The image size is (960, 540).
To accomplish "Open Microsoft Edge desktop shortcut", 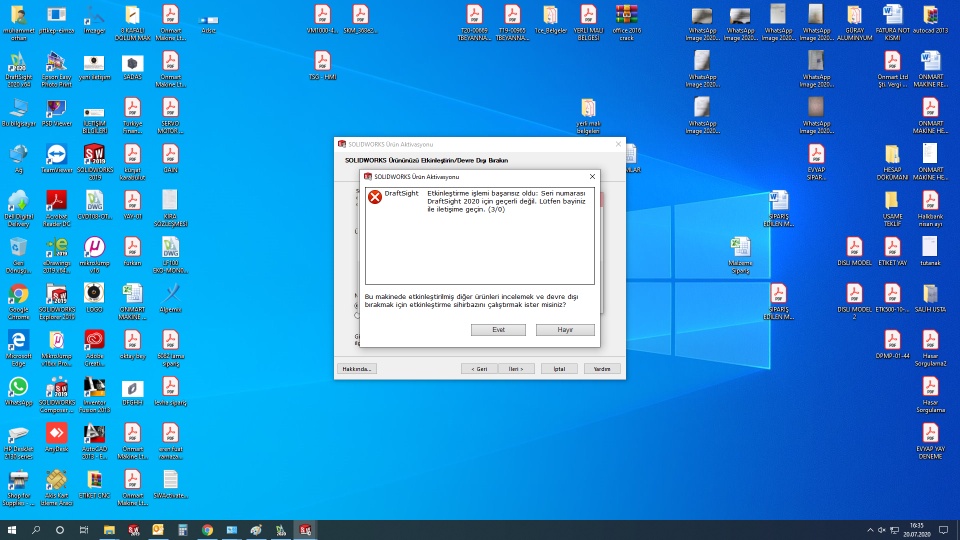I will pos(18,348).
